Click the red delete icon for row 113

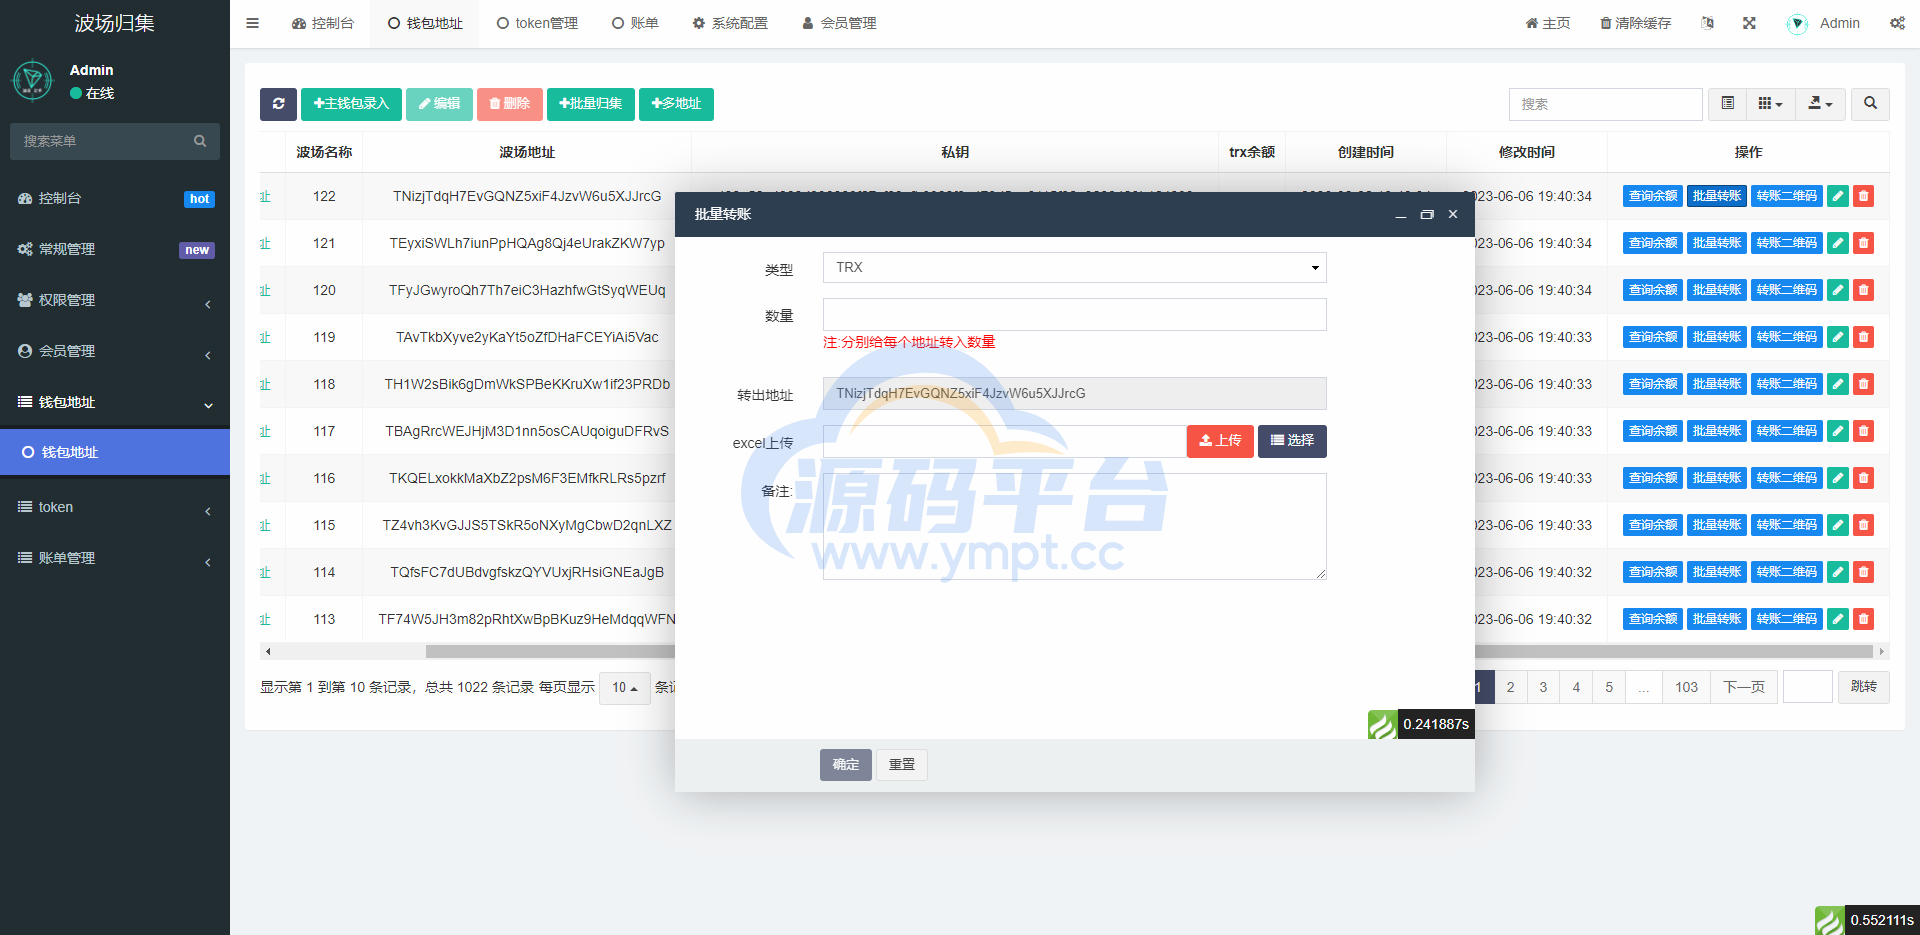pos(1863,619)
